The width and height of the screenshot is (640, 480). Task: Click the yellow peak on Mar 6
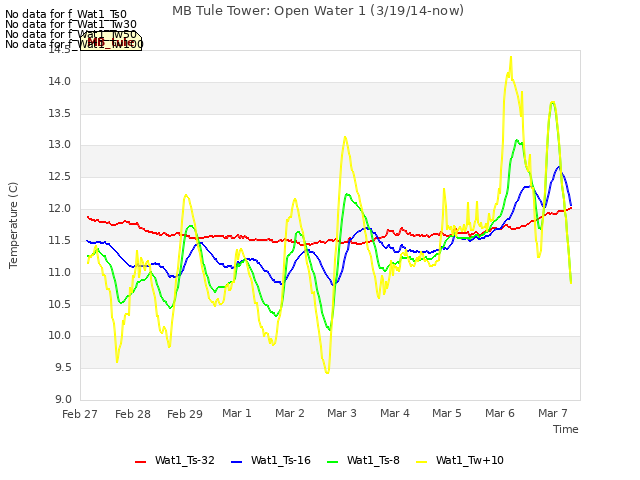(511, 58)
